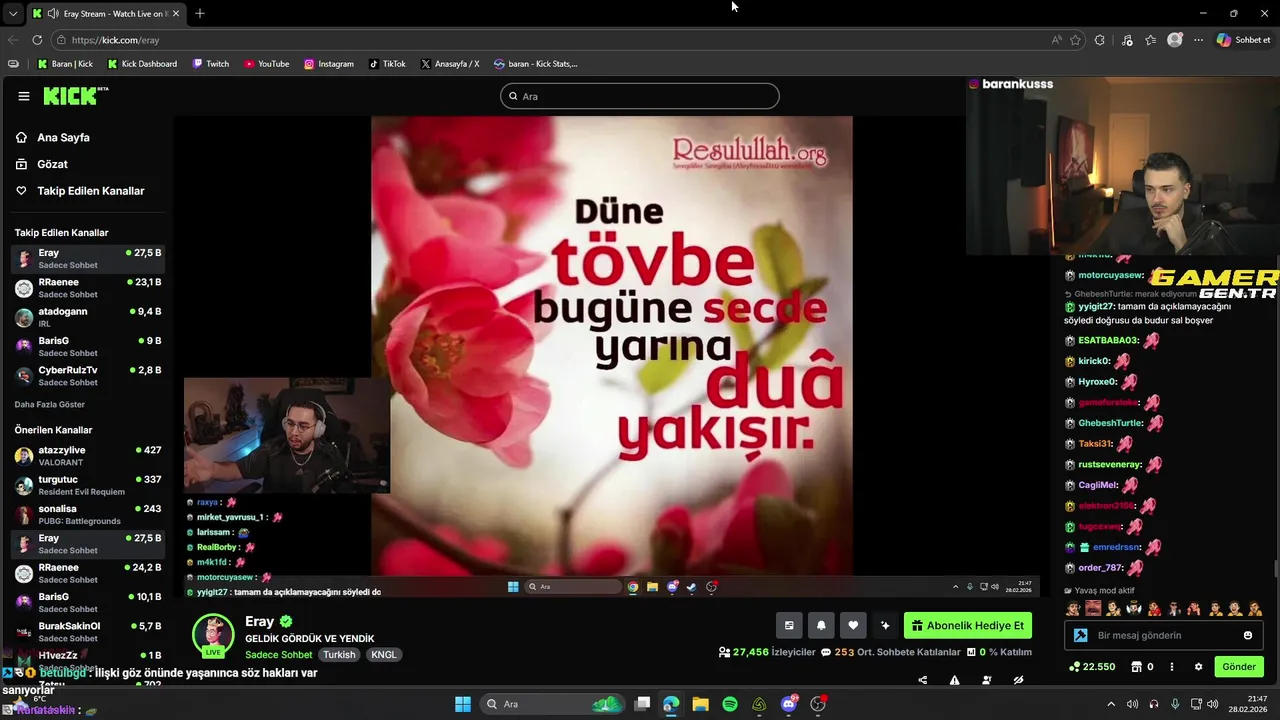Click the Ara search field at top
The height and width of the screenshot is (720, 1280).
click(640, 96)
